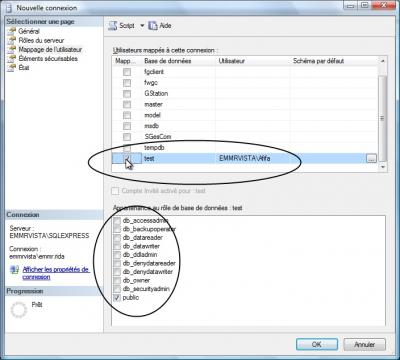This screenshot has height=360, width=400.
Task: Click the connection properties icon
Action: pyautogui.click(x=14, y=270)
